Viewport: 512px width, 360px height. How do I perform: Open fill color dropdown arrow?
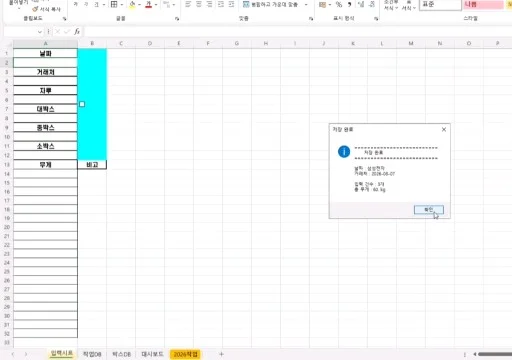pyautogui.click(x=139, y=5)
